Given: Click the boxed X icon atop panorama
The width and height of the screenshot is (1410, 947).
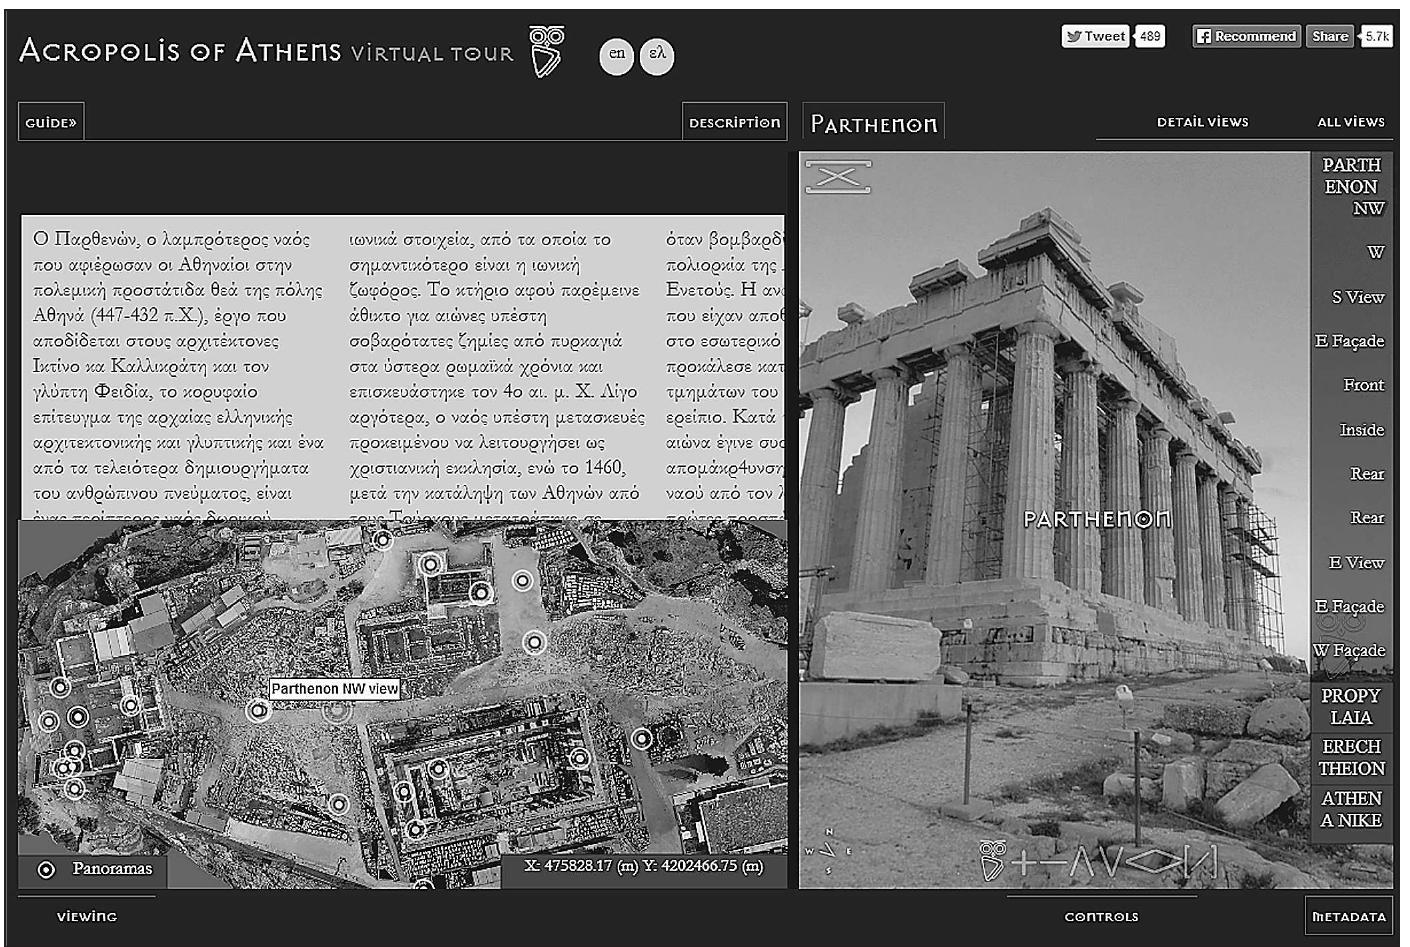Looking at the screenshot, I should pyautogui.click(x=838, y=177).
